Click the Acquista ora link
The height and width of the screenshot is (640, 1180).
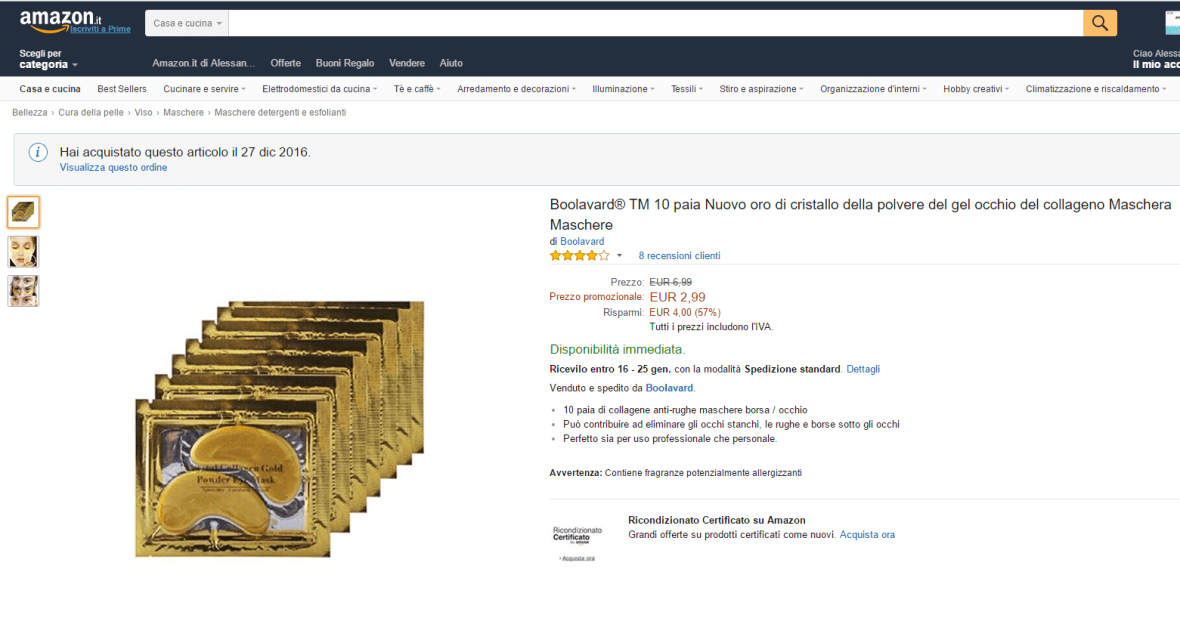click(867, 535)
